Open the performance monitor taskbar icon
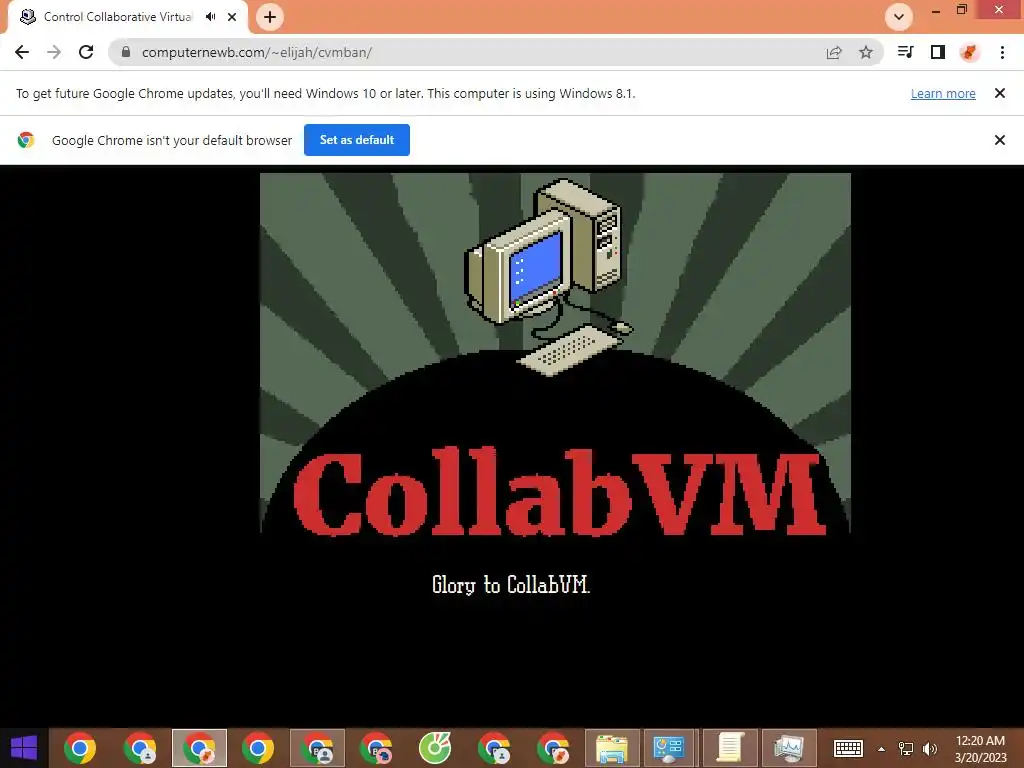 click(x=789, y=748)
